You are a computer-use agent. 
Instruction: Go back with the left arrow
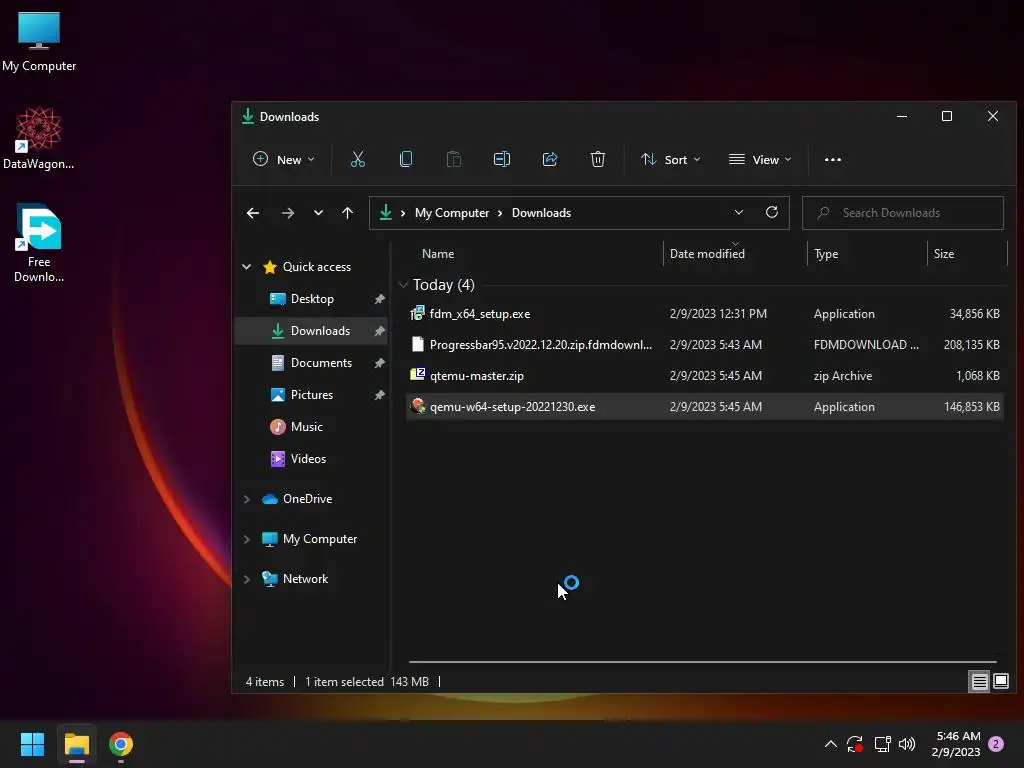pyautogui.click(x=253, y=213)
